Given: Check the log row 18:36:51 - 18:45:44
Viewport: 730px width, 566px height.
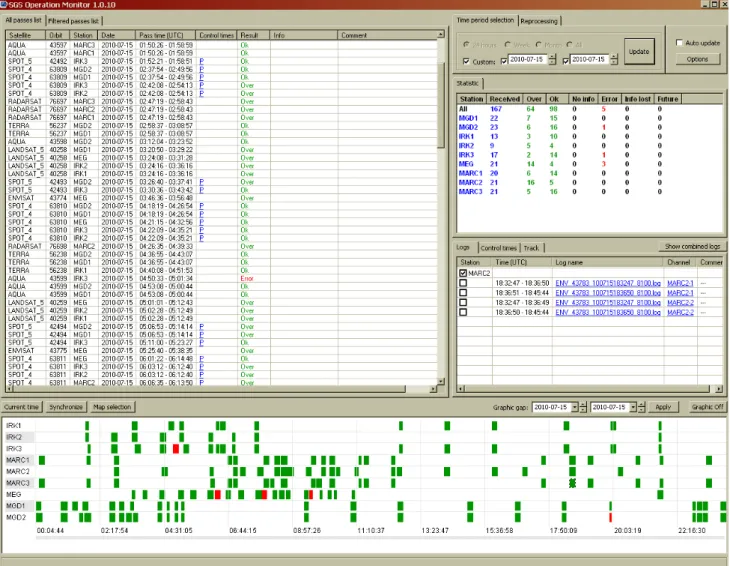Looking at the screenshot, I should point(463,293).
